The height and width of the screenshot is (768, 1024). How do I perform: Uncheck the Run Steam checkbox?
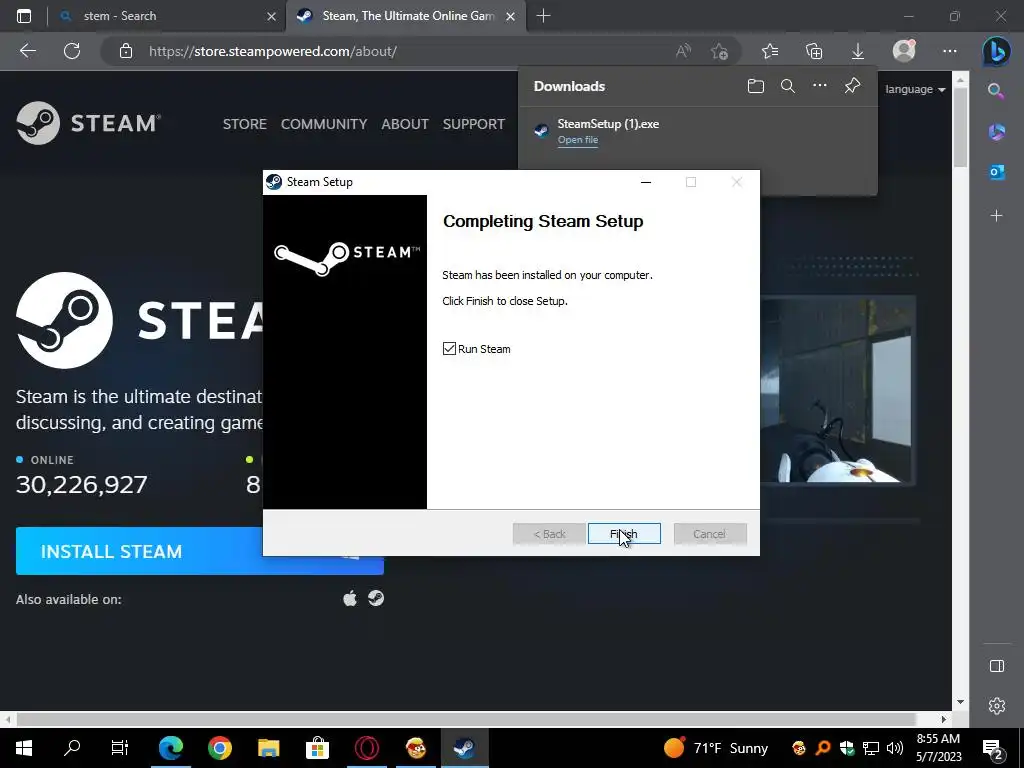point(449,349)
